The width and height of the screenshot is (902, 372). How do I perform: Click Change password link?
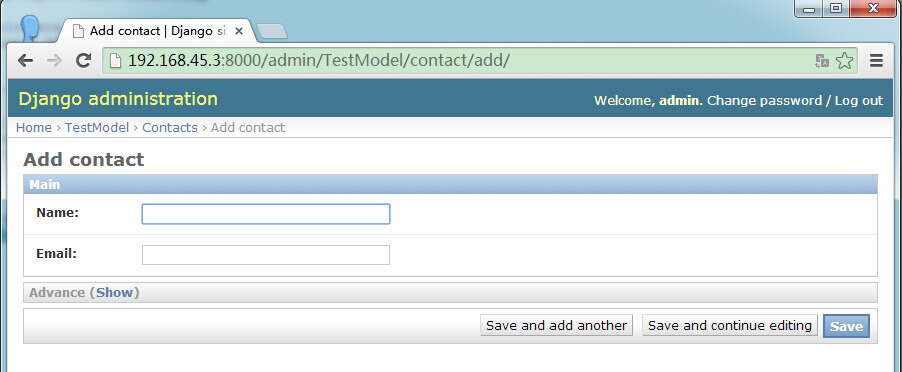tap(764, 101)
